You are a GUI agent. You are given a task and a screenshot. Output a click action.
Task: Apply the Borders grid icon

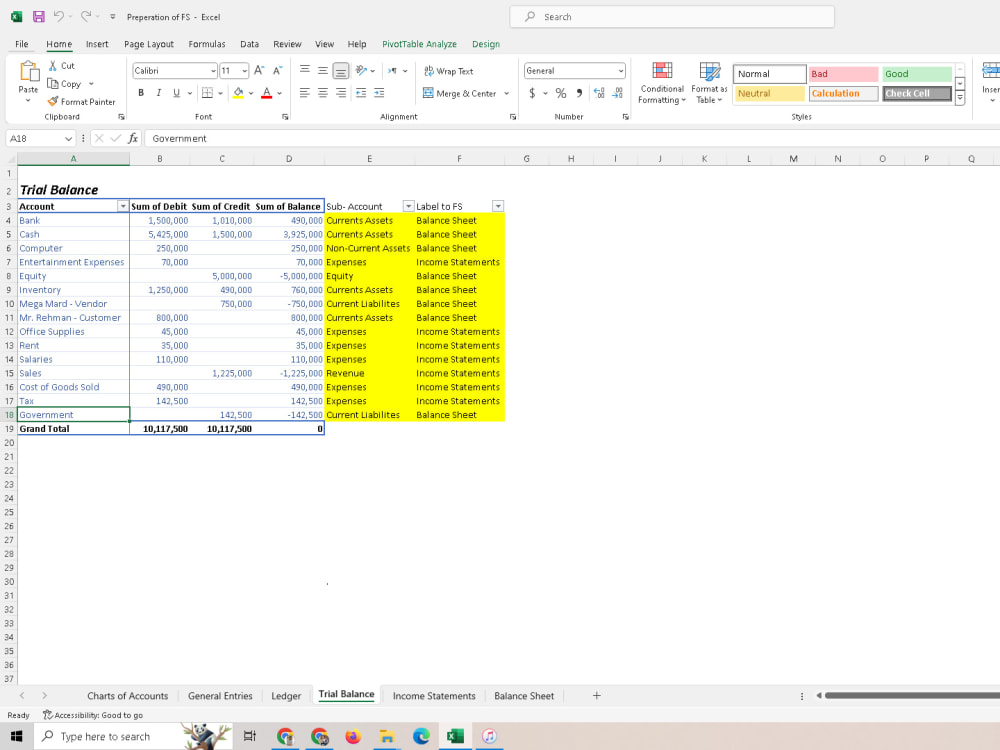[207, 93]
